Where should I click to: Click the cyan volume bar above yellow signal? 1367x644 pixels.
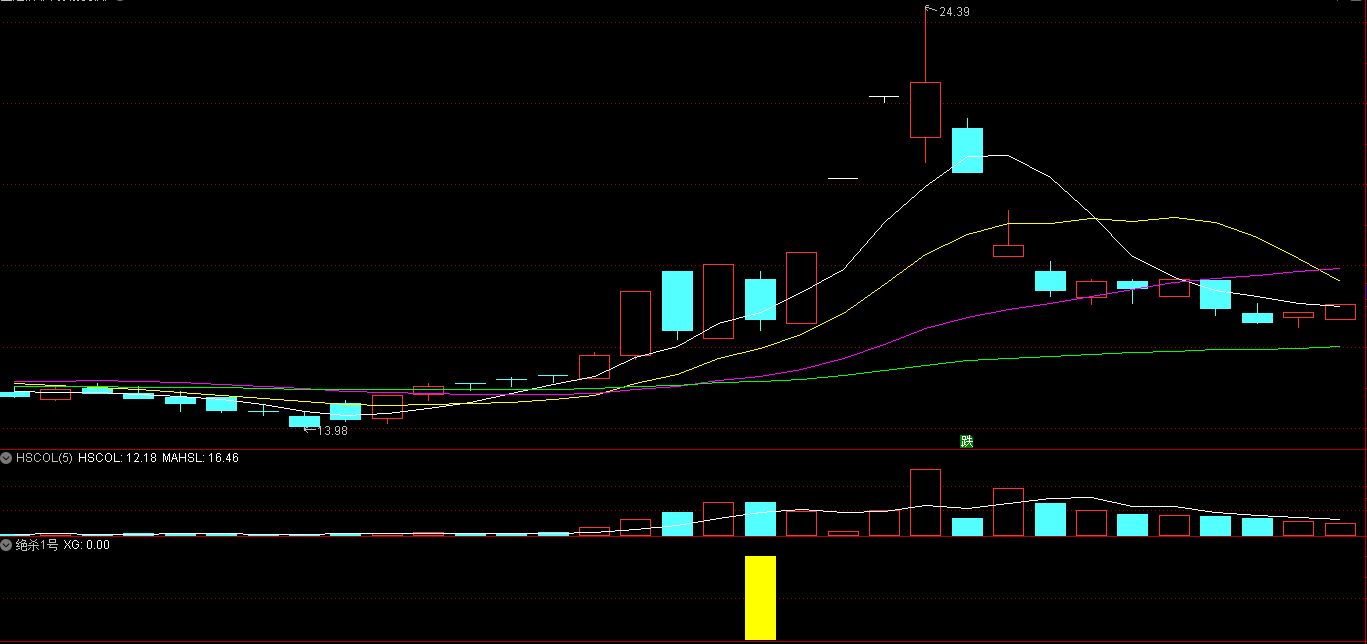click(760, 519)
